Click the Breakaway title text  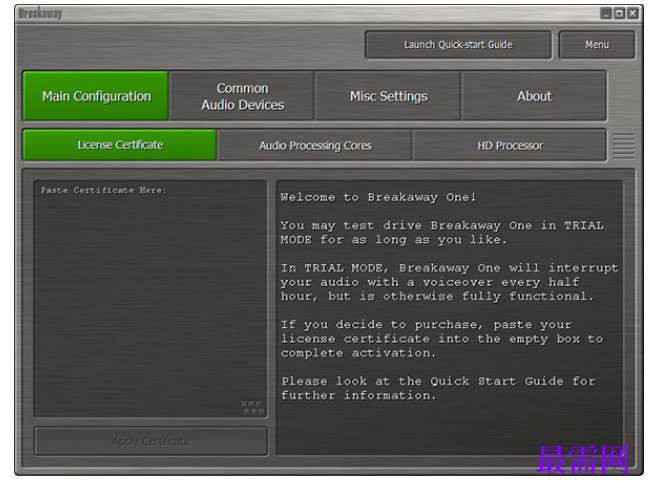tap(40, 13)
